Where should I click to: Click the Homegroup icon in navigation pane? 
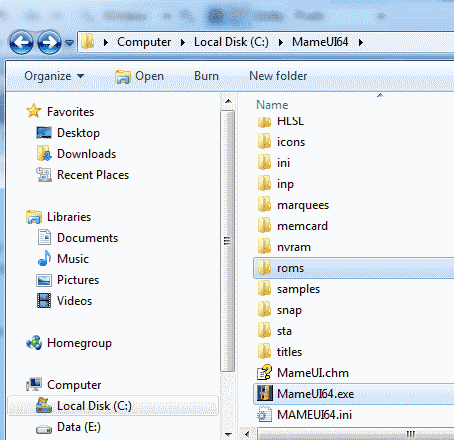pos(34,343)
